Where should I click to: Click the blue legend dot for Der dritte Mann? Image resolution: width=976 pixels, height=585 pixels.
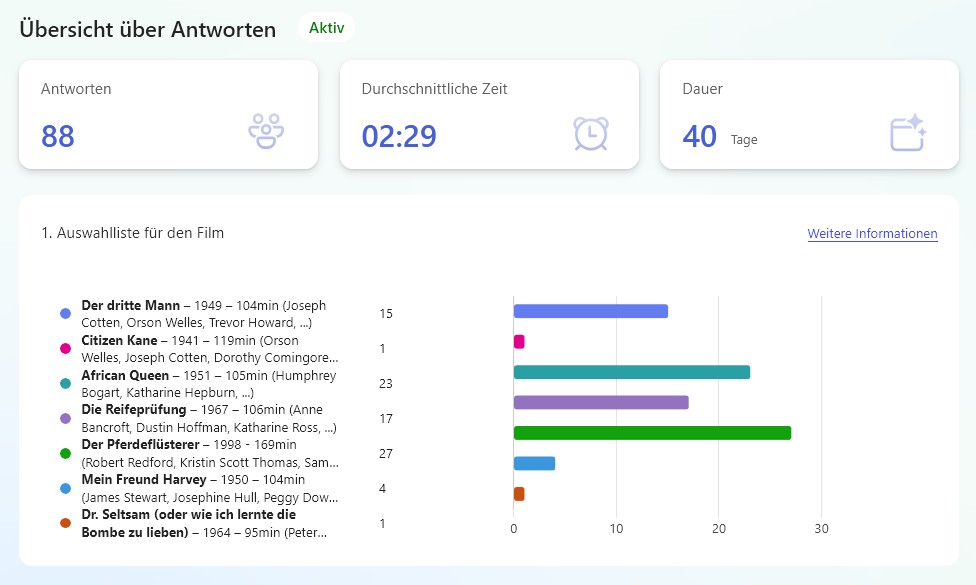pos(65,314)
